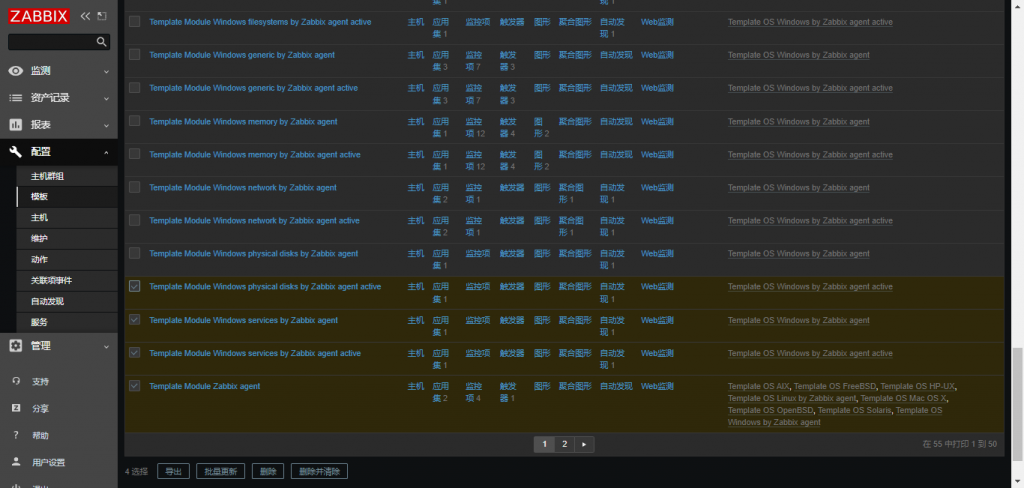Click the eye icon for 监测
Viewport: 1024px width, 488px height.
pos(16,71)
